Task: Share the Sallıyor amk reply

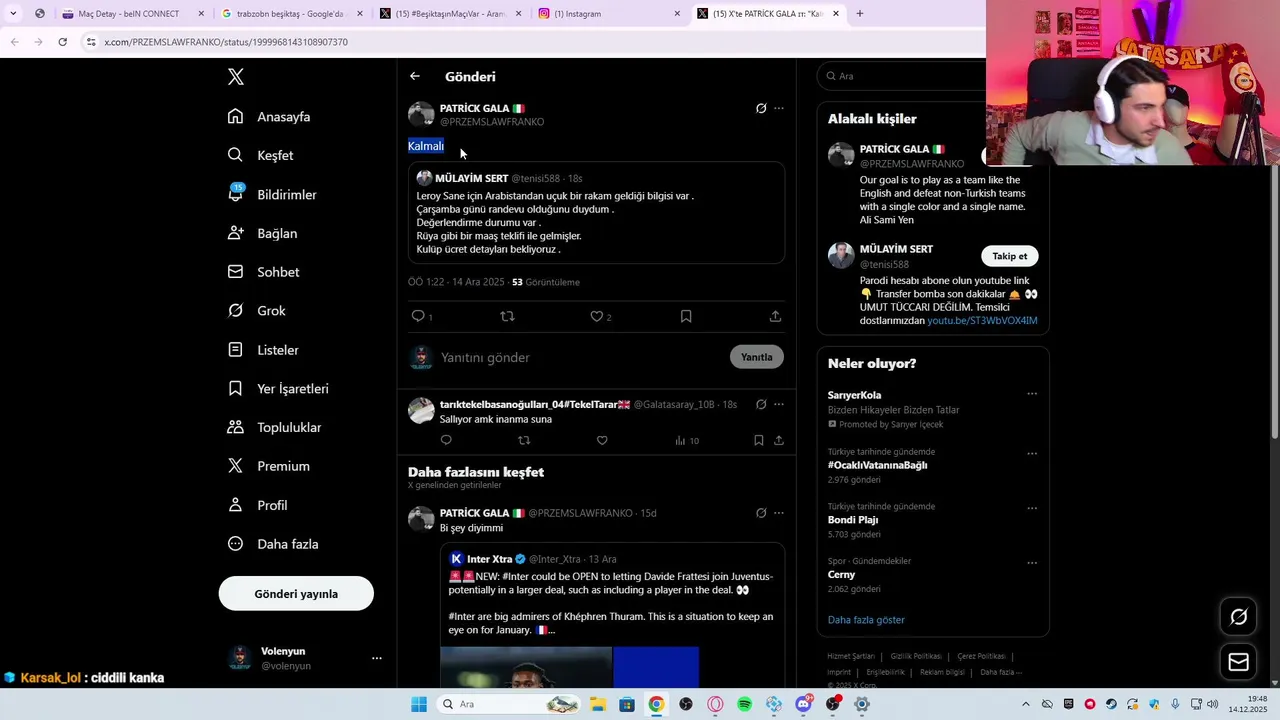Action: (779, 440)
